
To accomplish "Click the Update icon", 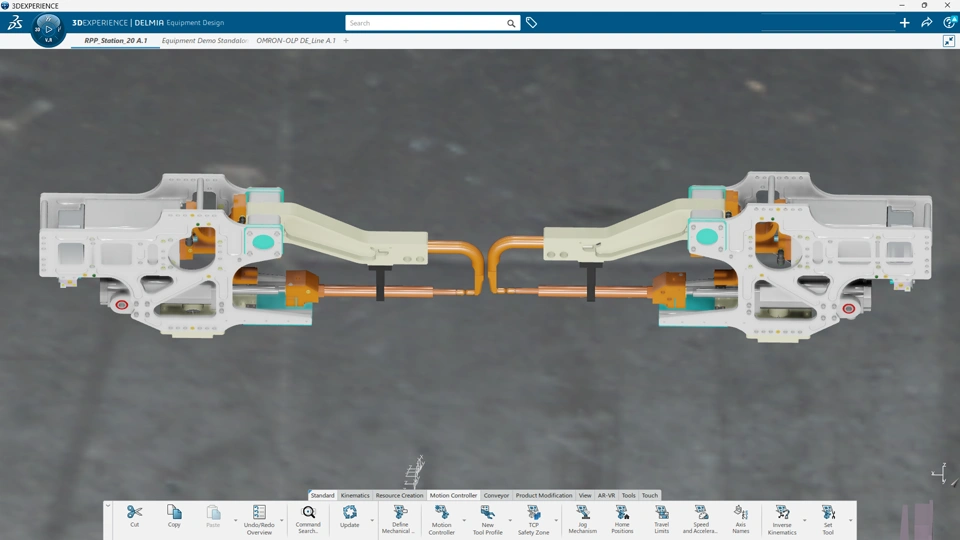I will (x=350, y=512).
